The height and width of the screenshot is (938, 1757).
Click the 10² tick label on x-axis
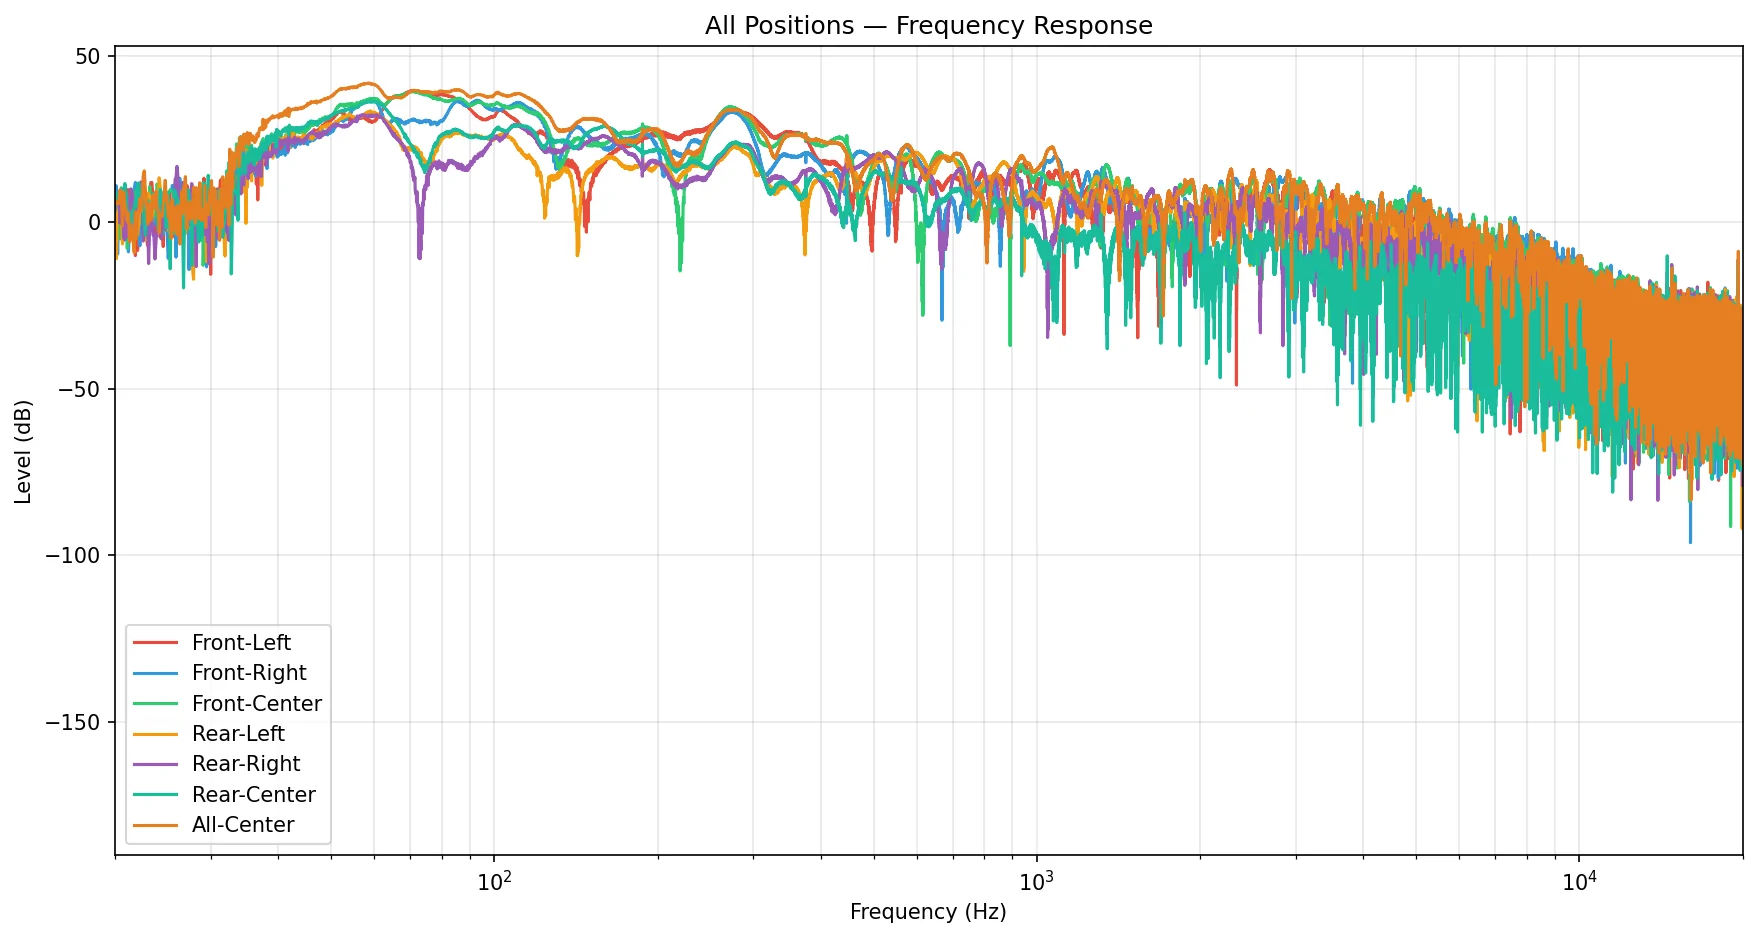pos(494,880)
